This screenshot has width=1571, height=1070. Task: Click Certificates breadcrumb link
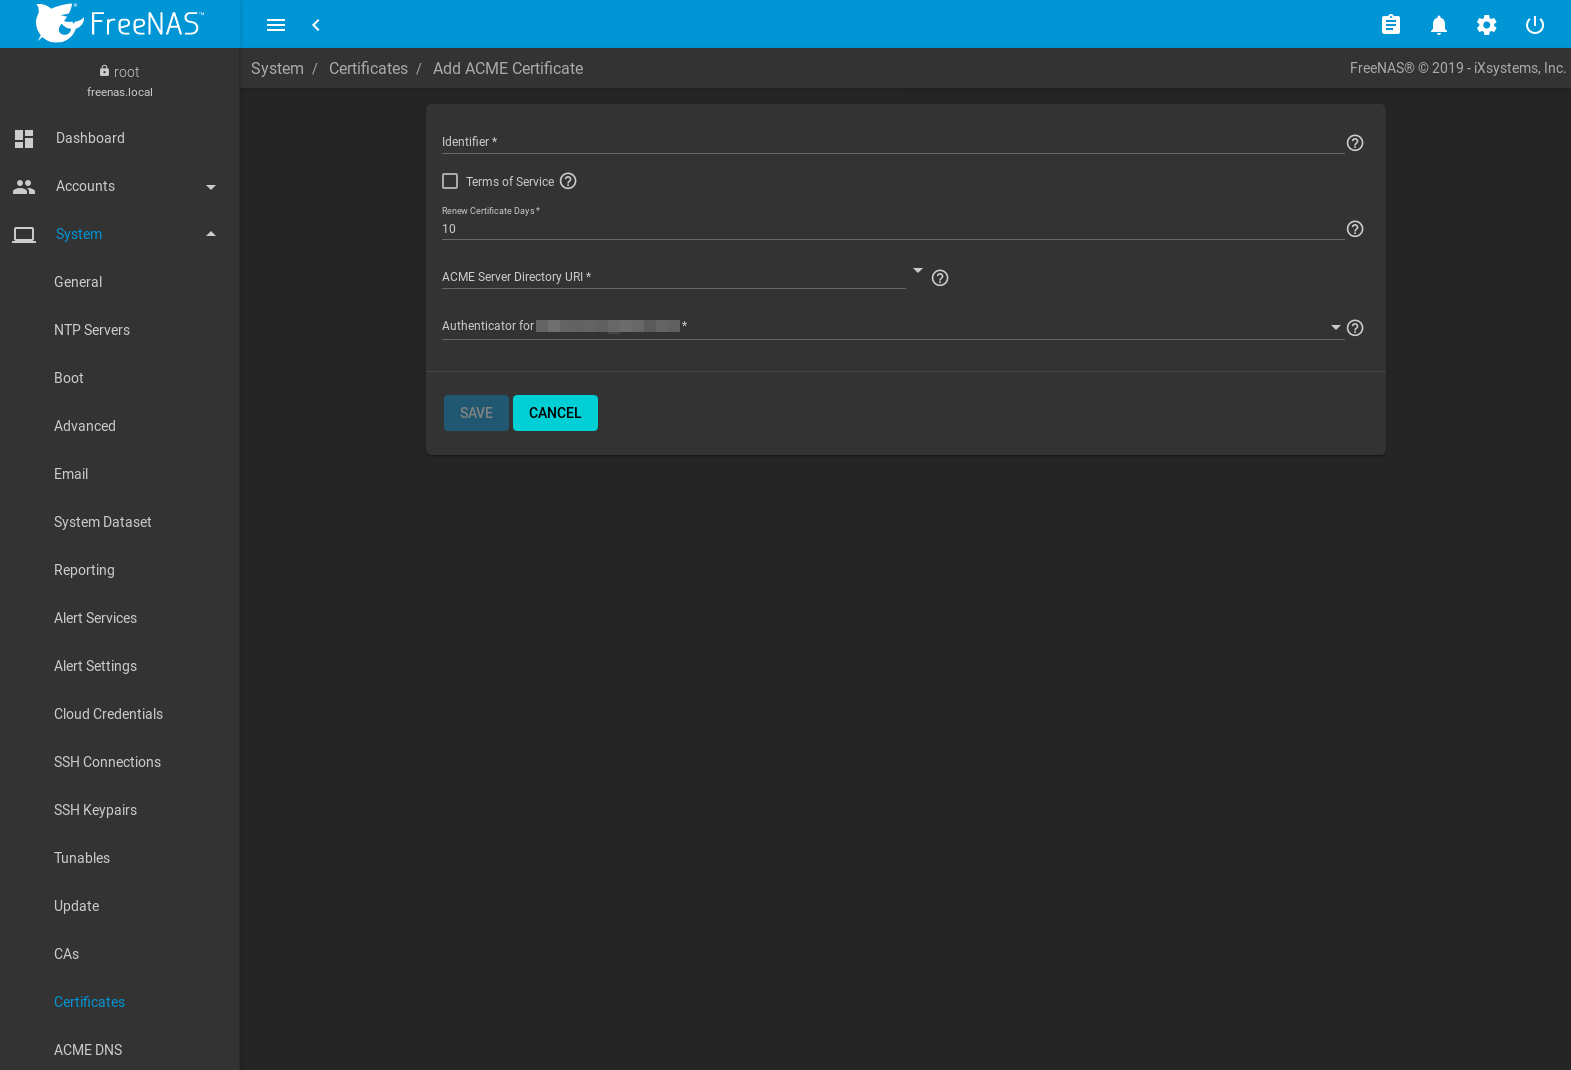coord(368,68)
